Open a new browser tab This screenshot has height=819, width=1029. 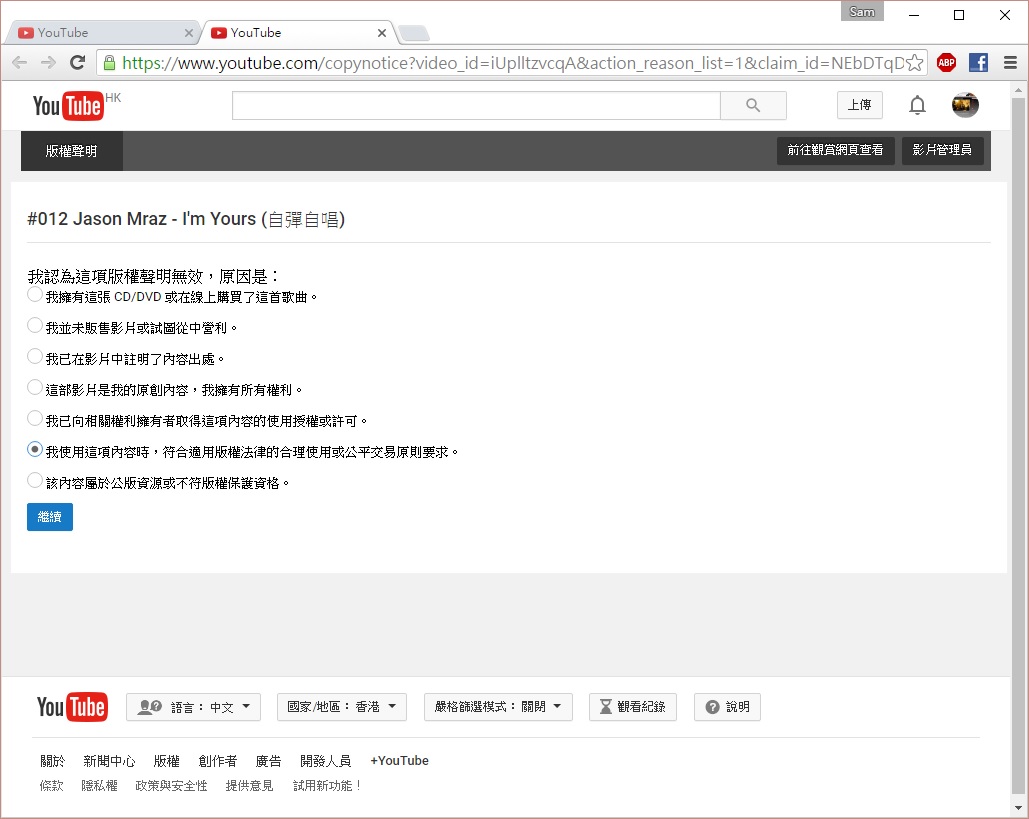(413, 33)
